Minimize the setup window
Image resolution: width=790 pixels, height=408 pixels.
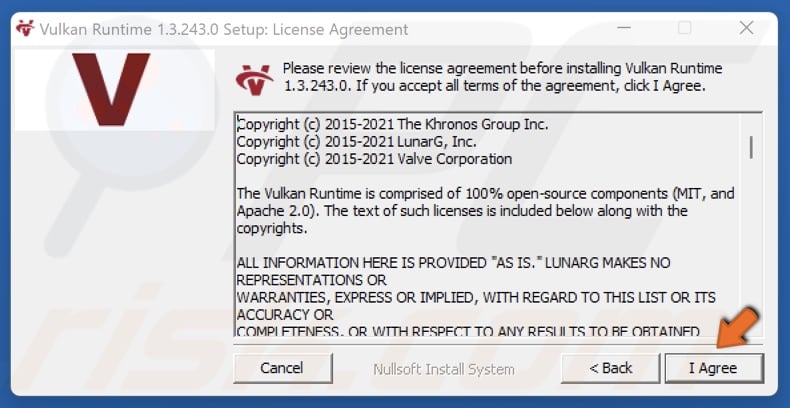624,28
